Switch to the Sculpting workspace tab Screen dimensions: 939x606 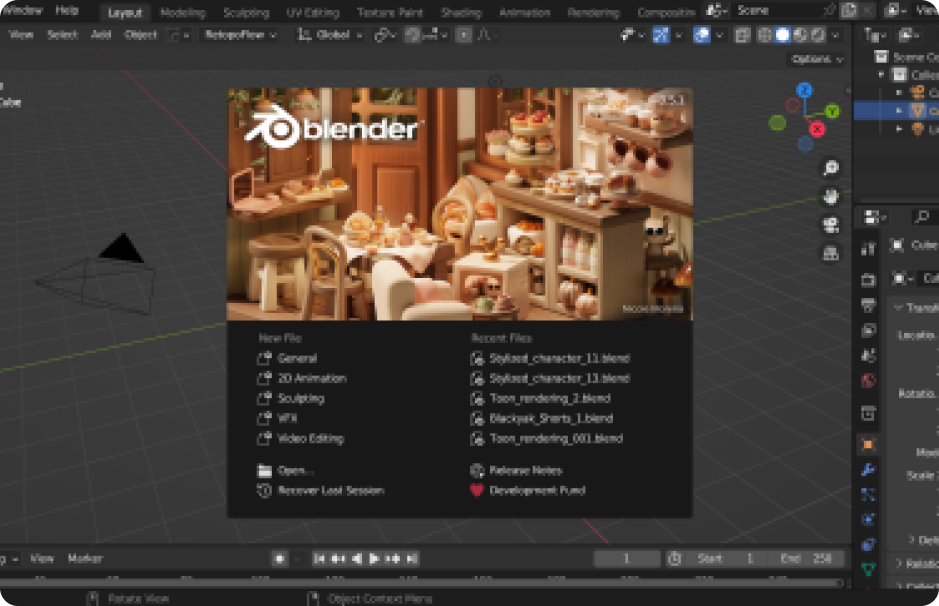[246, 13]
